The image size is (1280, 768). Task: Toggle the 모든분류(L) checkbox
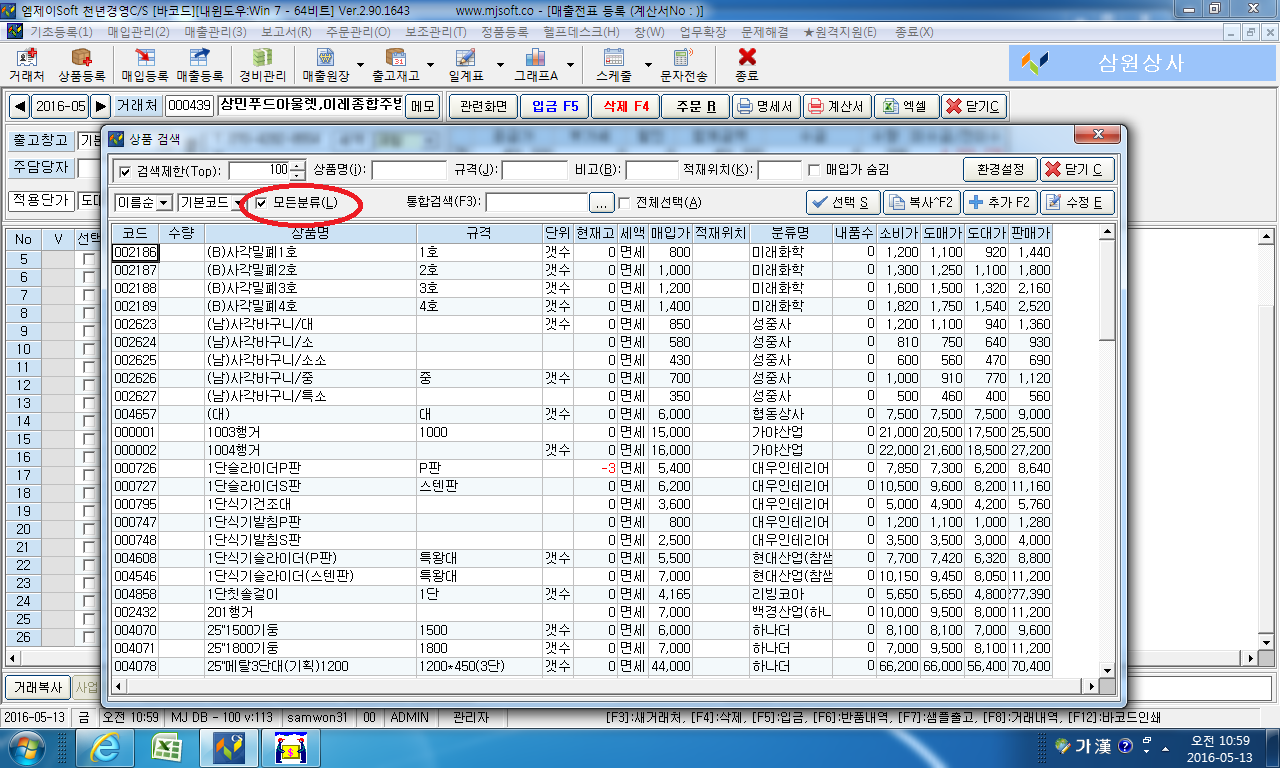[x=262, y=203]
